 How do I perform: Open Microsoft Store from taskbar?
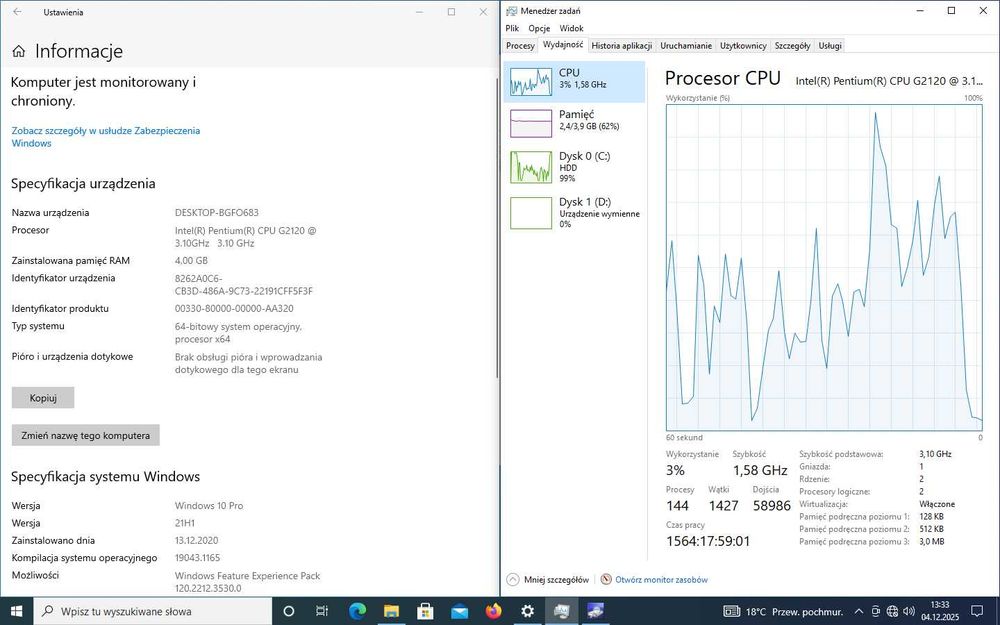[425, 611]
